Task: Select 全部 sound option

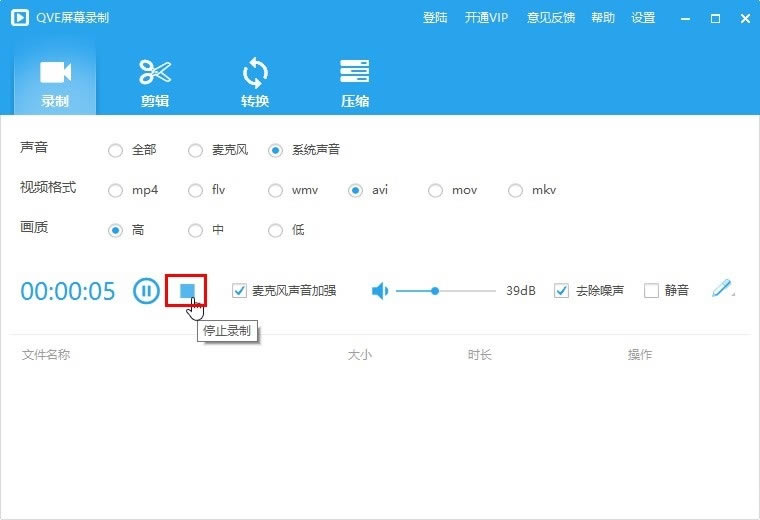Action: (115, 150)
